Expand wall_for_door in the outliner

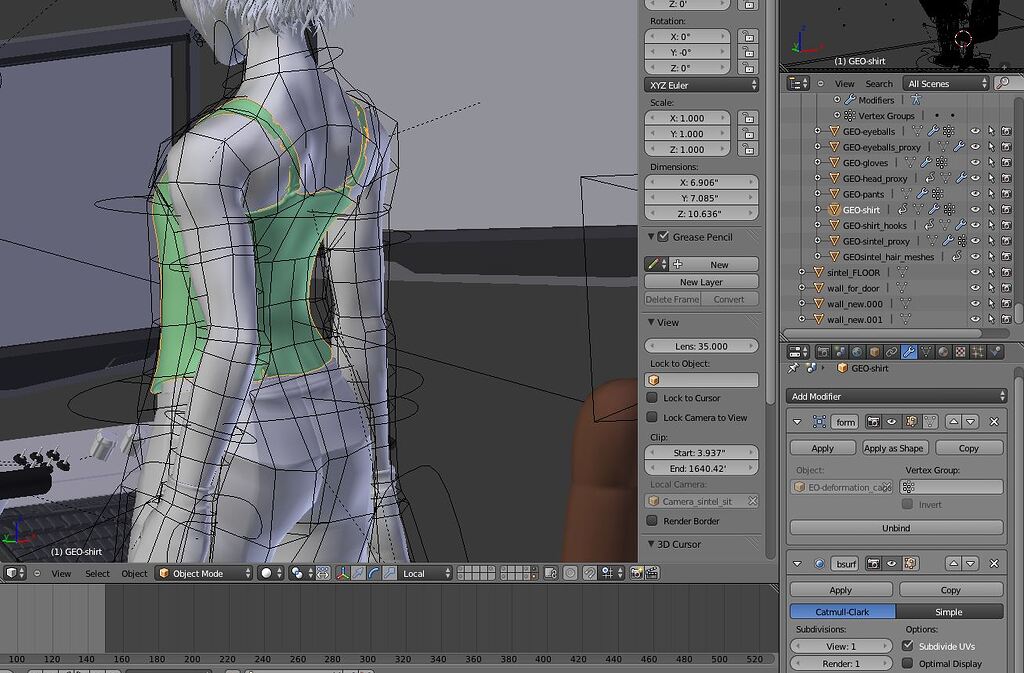[802, 288]
